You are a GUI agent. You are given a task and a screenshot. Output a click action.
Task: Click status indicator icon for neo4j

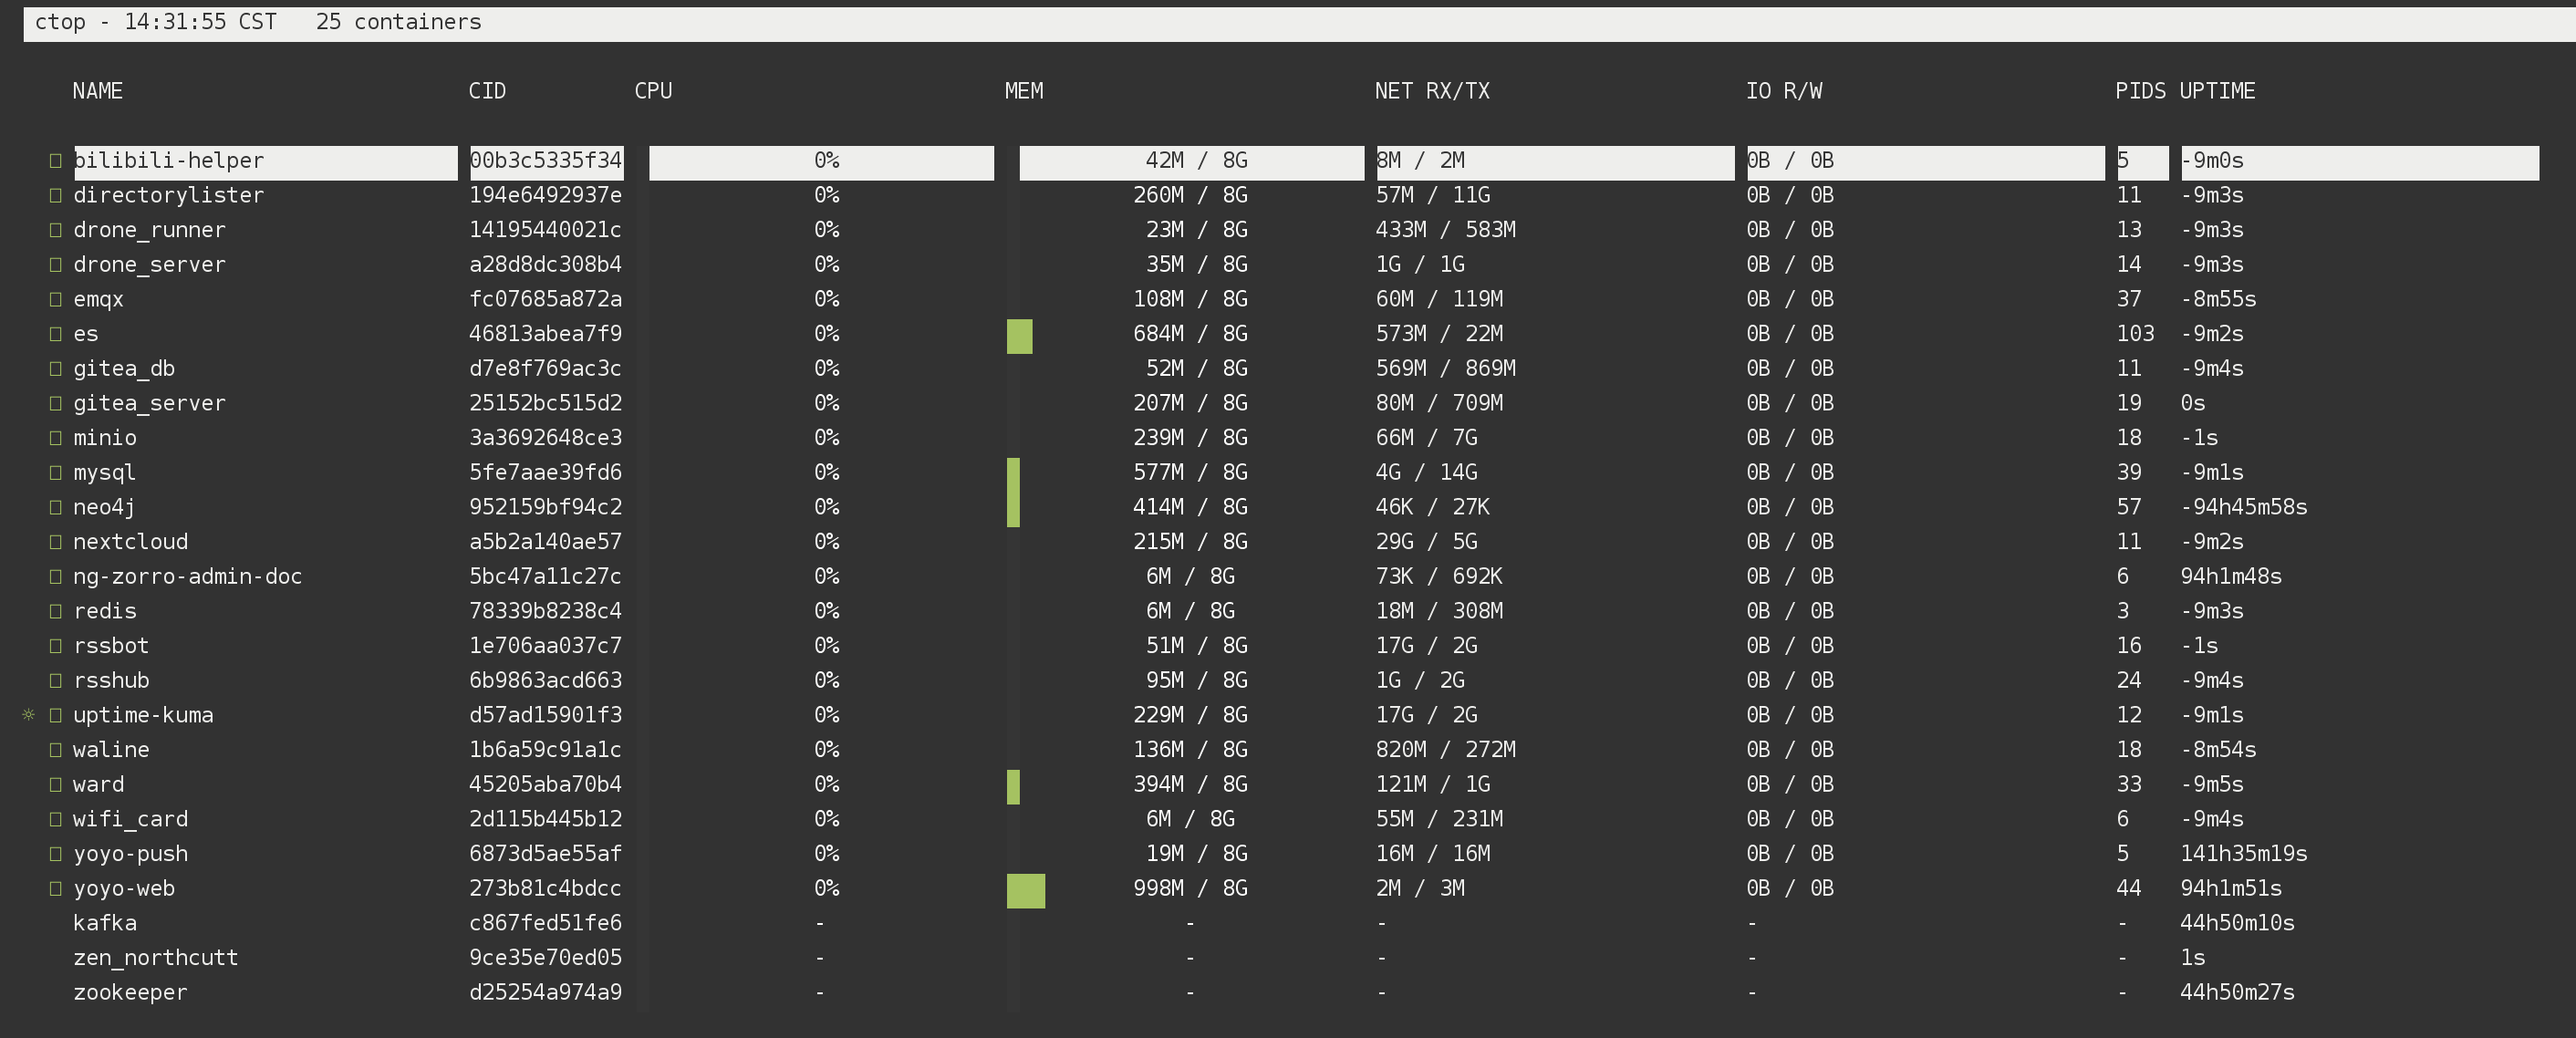[56, 507]
